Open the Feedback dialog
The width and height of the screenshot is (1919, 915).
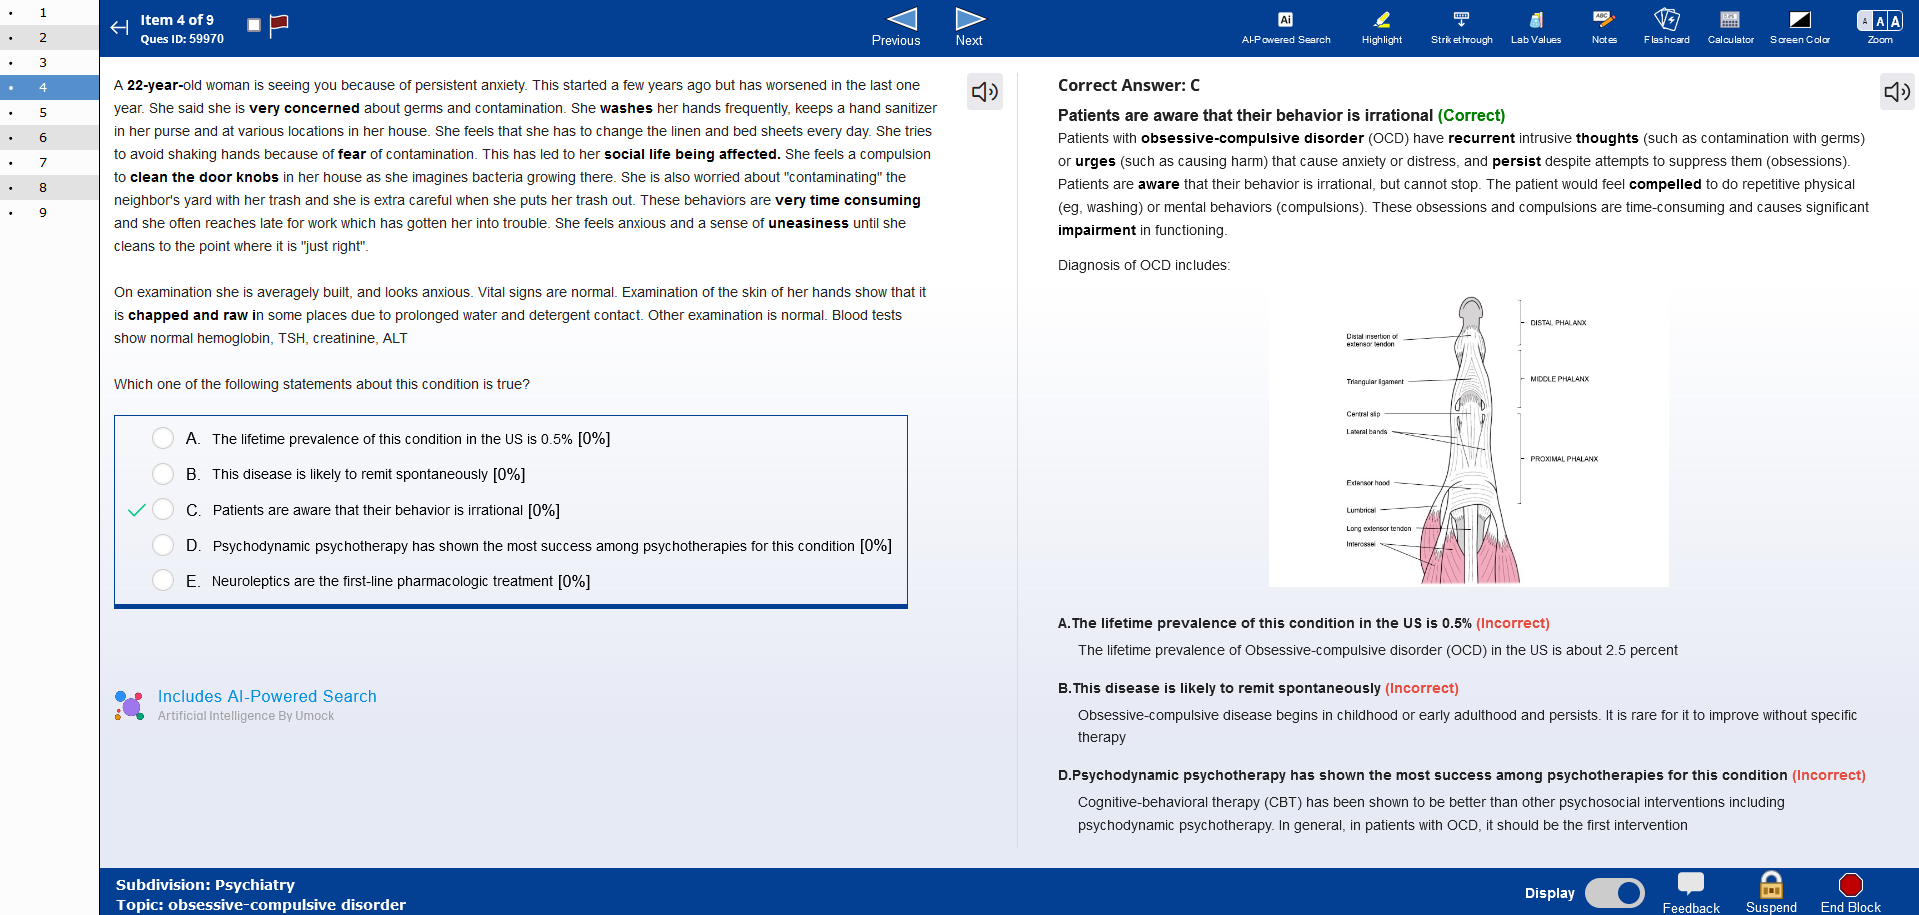coord(1691,893)
